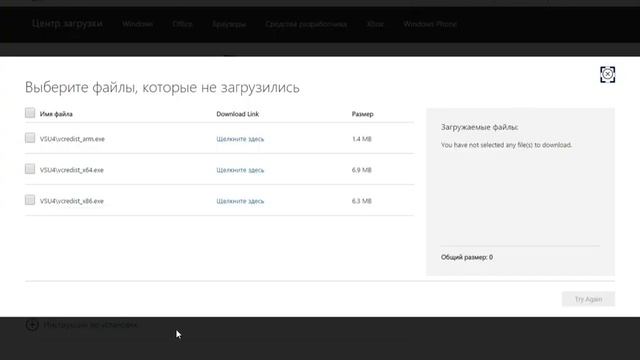This screenshot has width=640, height=360.
Task: Click the Имя файла column header
Action: (x=56, y=114)
